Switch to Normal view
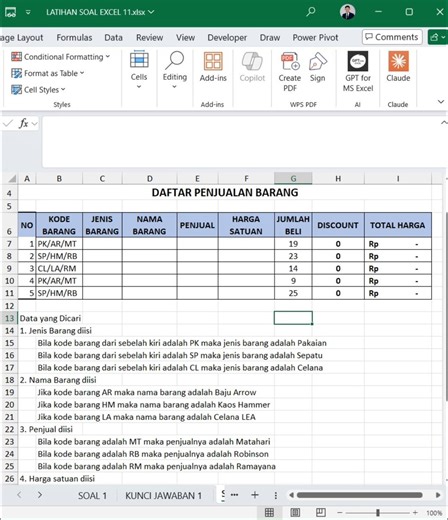Image resolution: width=448 pixels, height=520 pixels. tap(269, 512)
